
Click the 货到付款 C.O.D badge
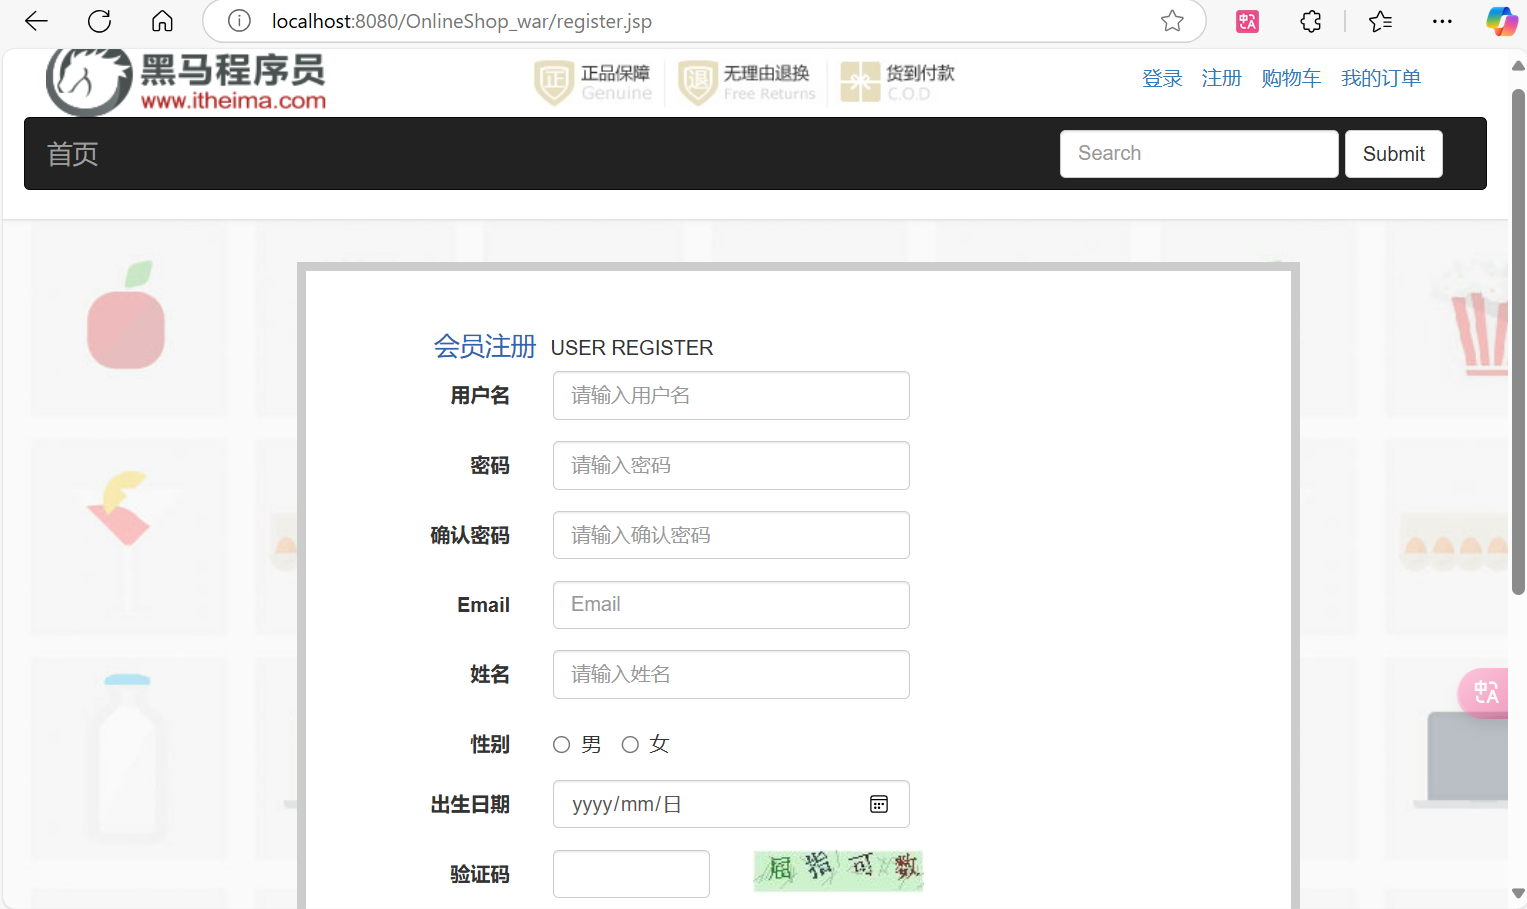click(898, 82)
